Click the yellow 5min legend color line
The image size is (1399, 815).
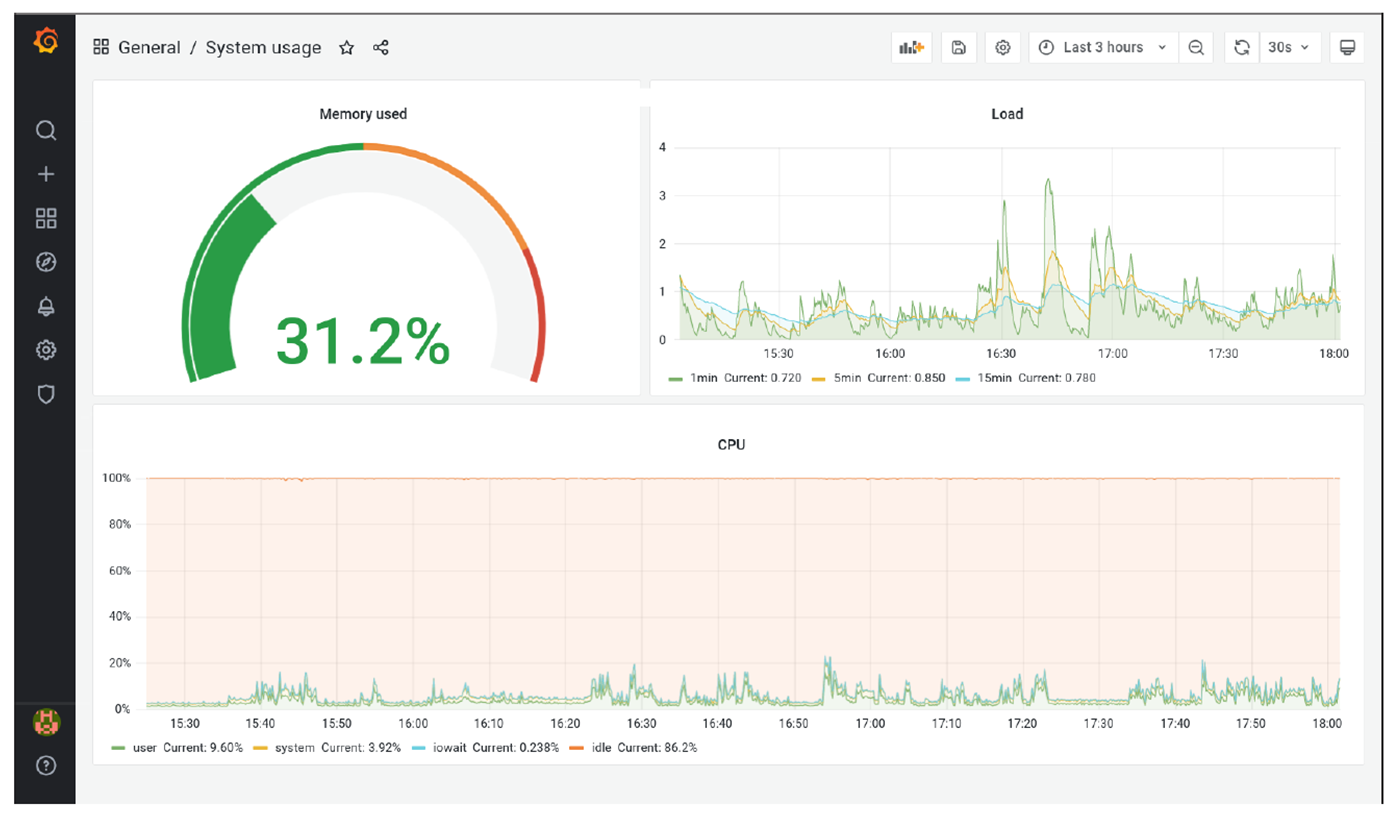click(x=819, y=379)
